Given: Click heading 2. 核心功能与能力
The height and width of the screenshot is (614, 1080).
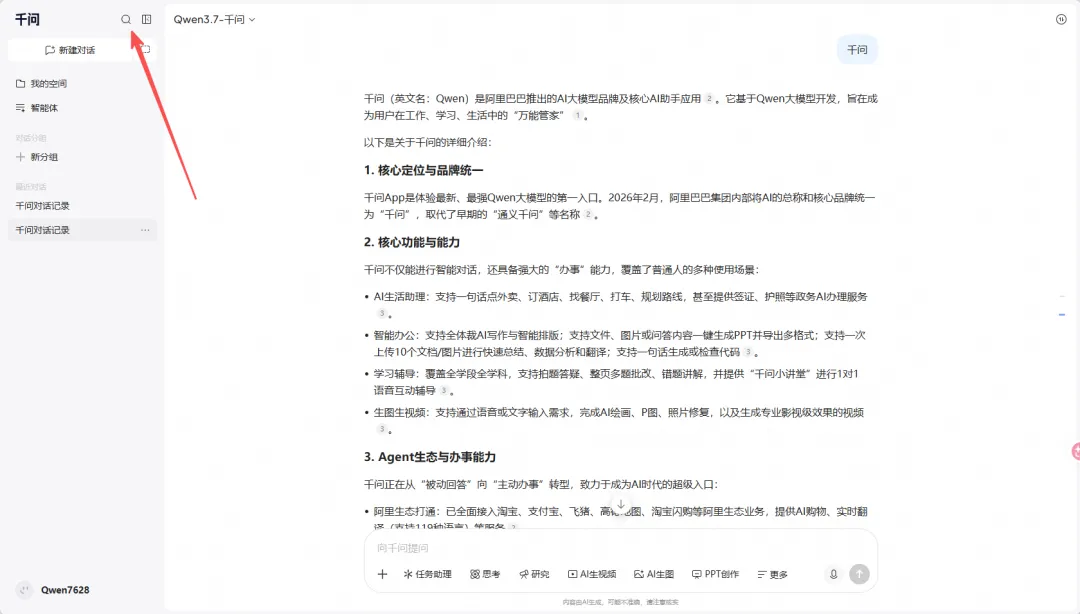Looking at the screenshot, I should (412, 242).
